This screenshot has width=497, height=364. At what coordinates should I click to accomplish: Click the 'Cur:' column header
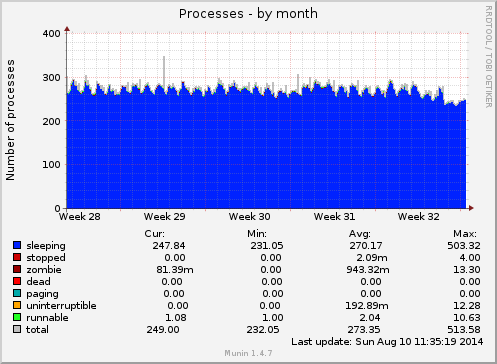155,234
